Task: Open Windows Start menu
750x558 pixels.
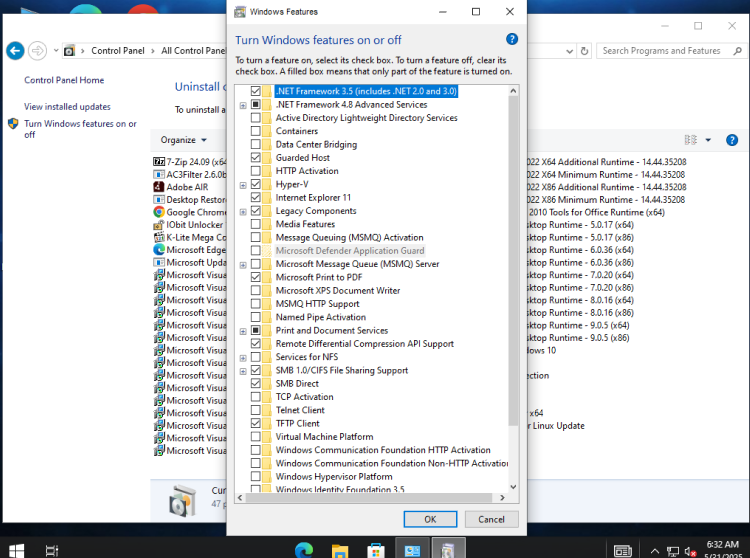Action: point(16,550)
